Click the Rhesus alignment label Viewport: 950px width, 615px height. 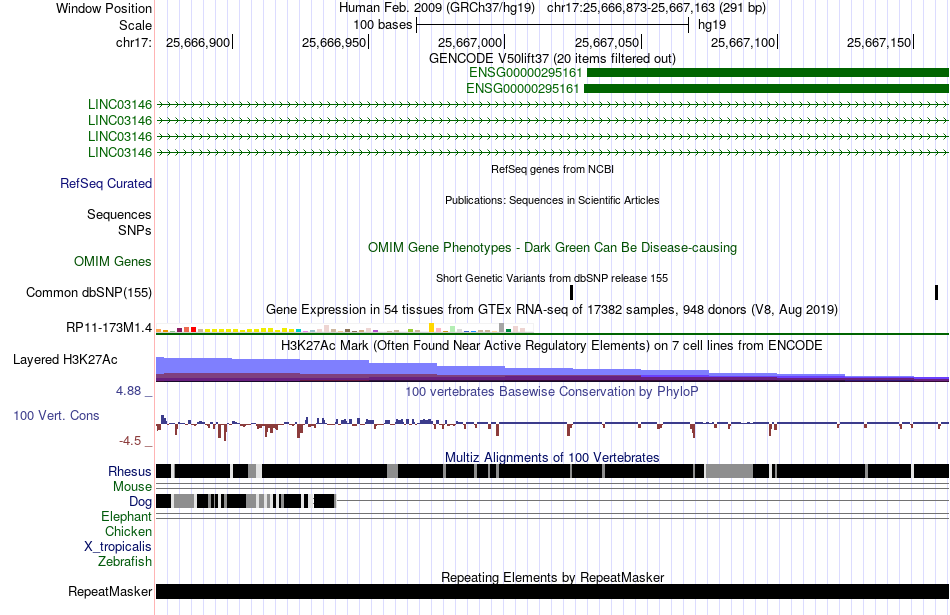(130, 471)
